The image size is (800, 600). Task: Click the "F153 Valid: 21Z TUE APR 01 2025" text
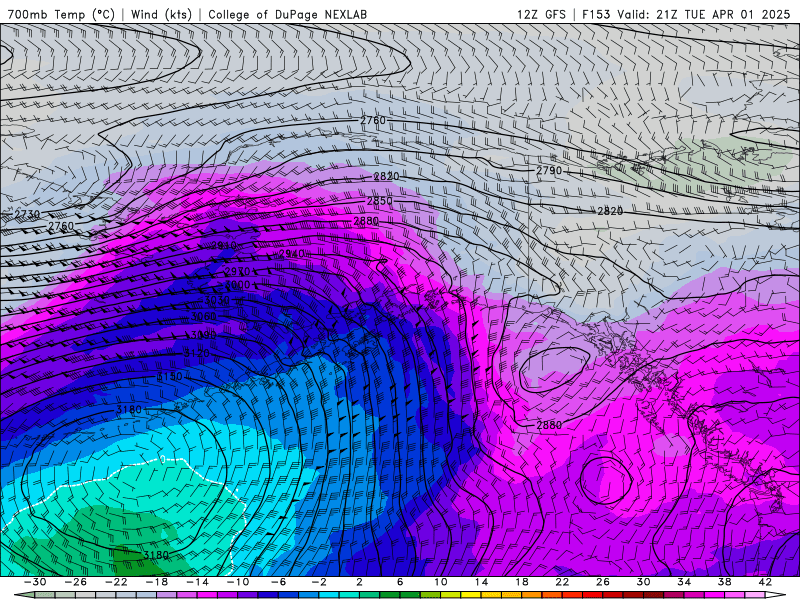686,14
